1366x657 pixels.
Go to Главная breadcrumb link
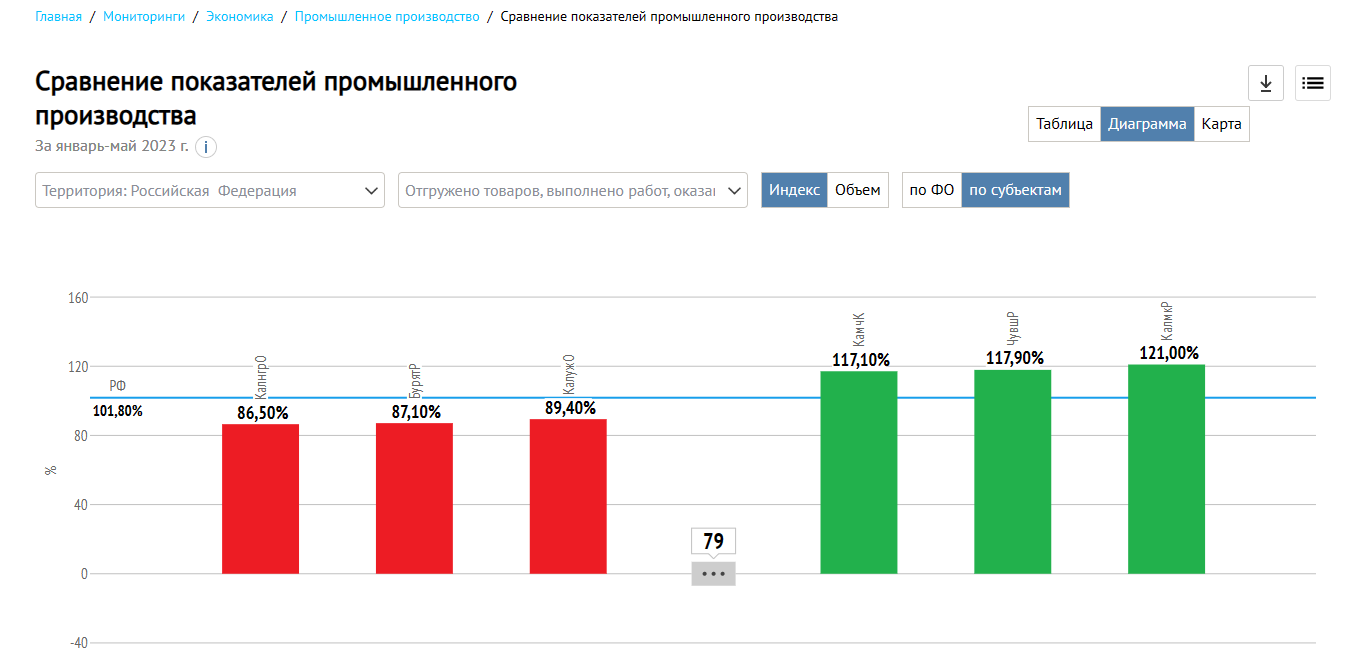click(x=58, y=17)
